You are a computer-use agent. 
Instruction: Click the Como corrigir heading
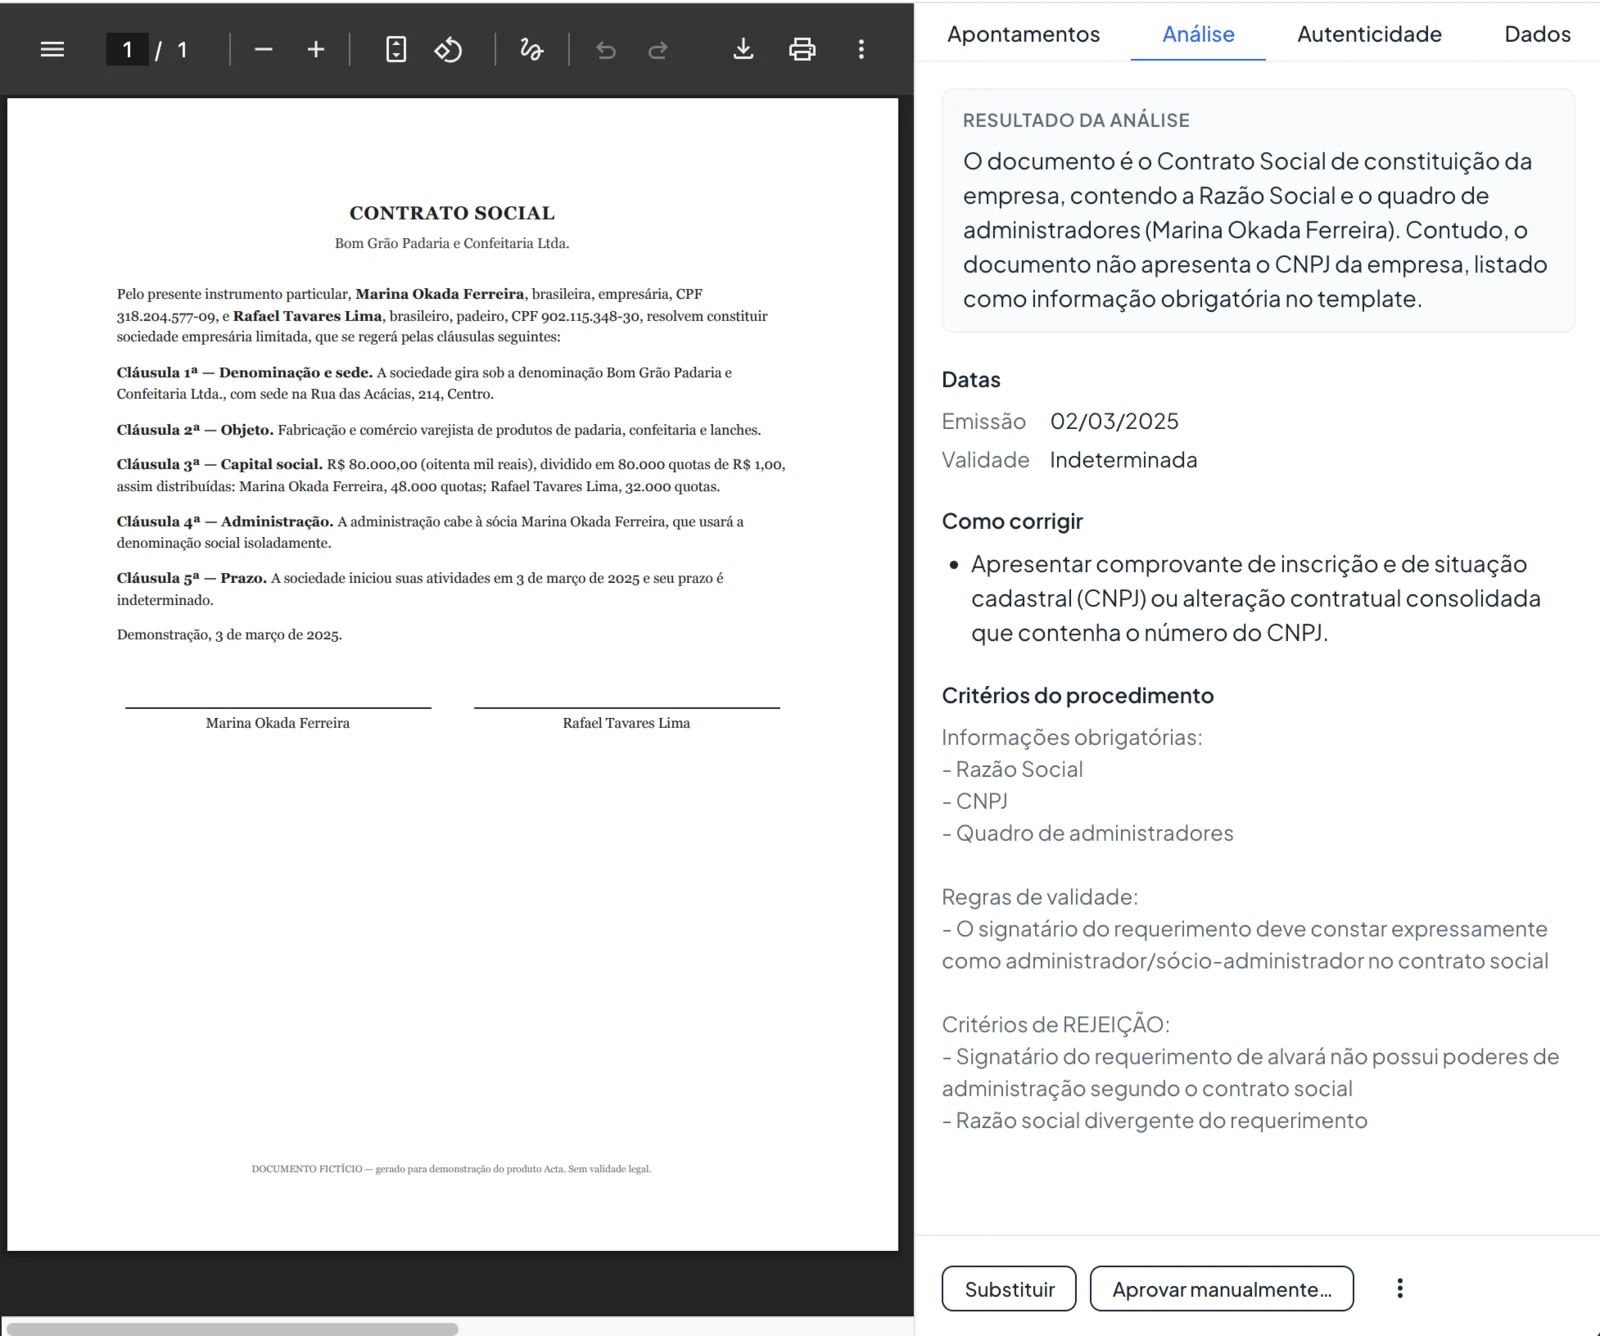[x=1012, y=521]
